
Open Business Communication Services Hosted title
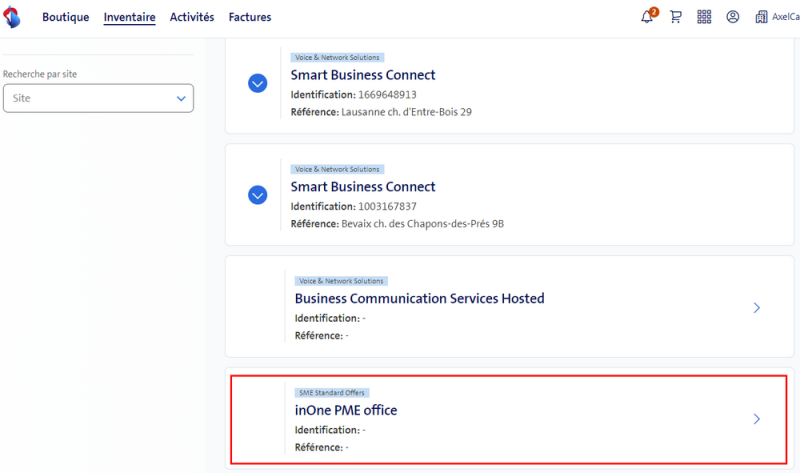419,298
